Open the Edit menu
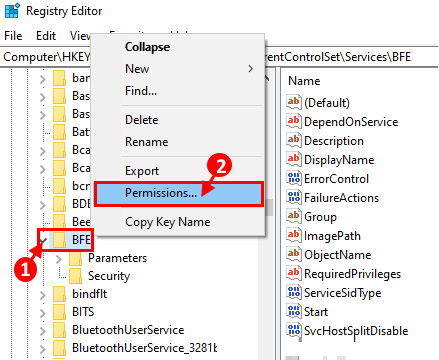The width and height of the screenshot is (439, 360). click(46, 36)
